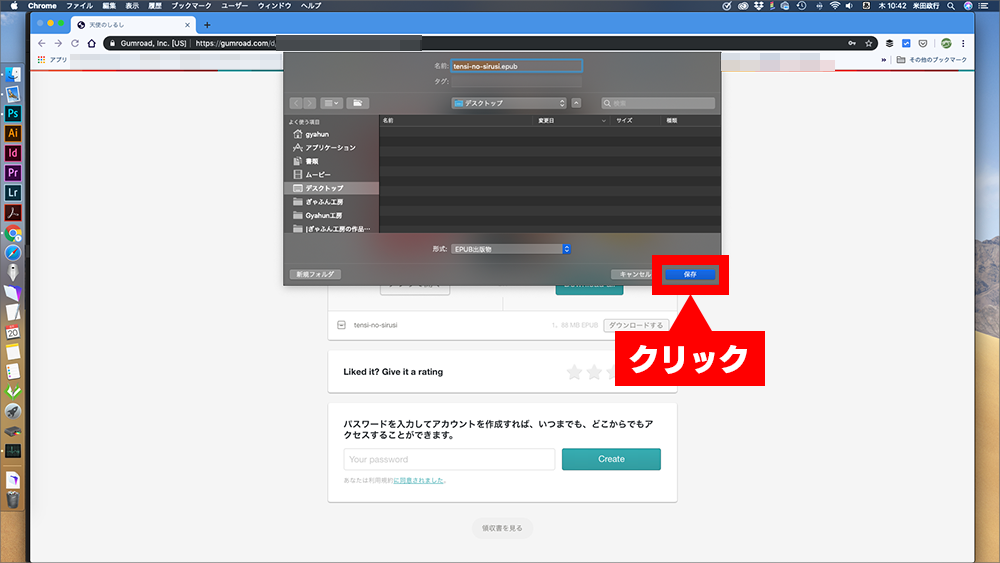
Task: Select ムービー in the sidebar
Action: coord(331,174)
